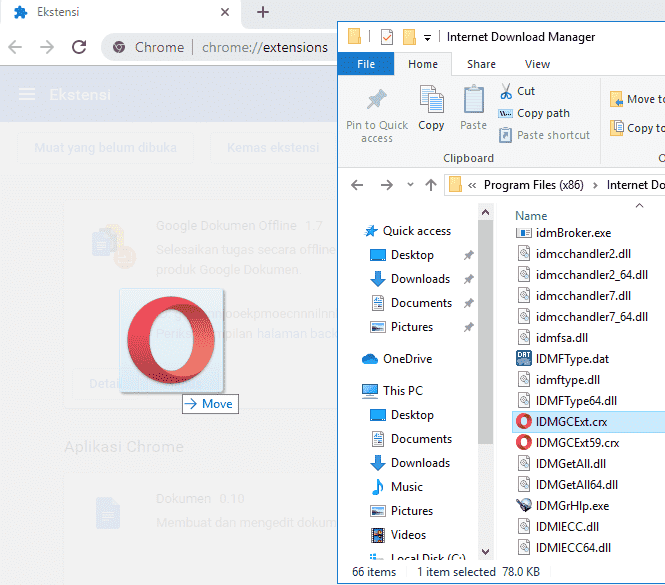The width and height of the screenshot is (665, 585).
Task: Open the Ekstensi hamburger menu
Action: (x=27, y=94)
